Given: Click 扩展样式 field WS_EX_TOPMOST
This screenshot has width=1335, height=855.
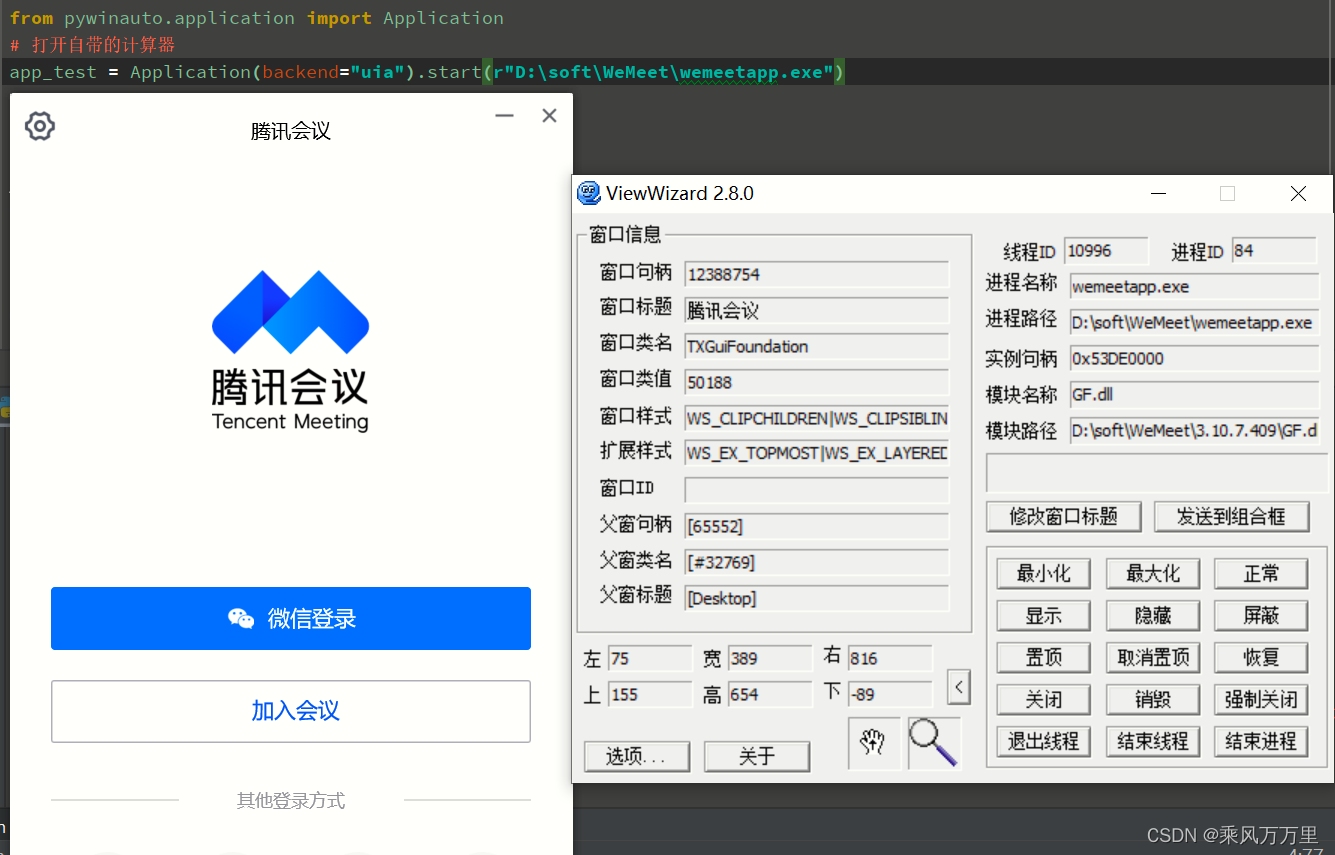Looking at the screenshot, I should pos(817,454).
